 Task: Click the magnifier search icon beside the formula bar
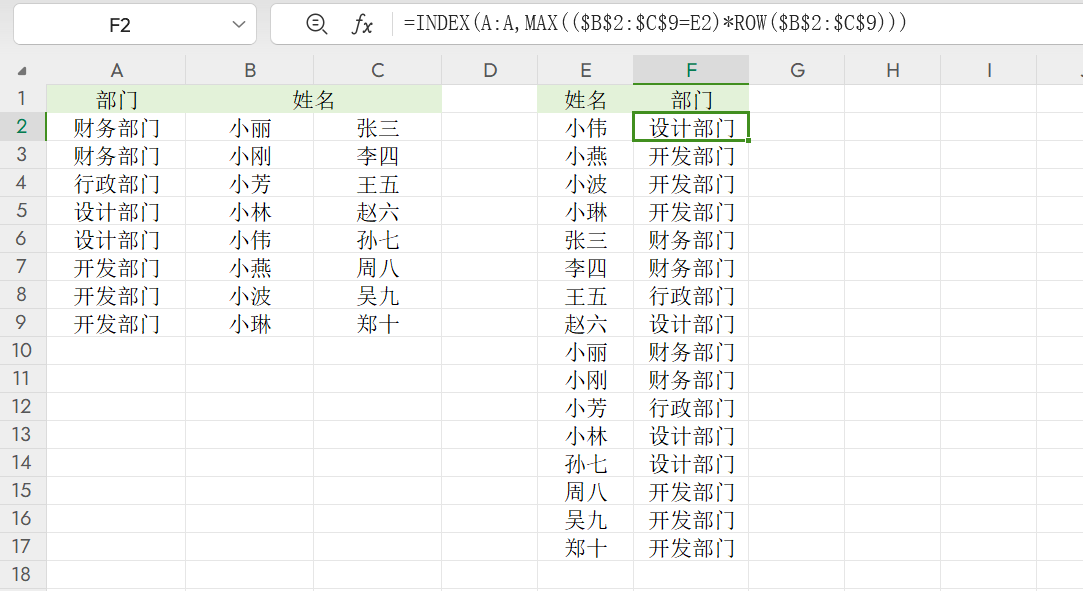(x=315, y=22)
